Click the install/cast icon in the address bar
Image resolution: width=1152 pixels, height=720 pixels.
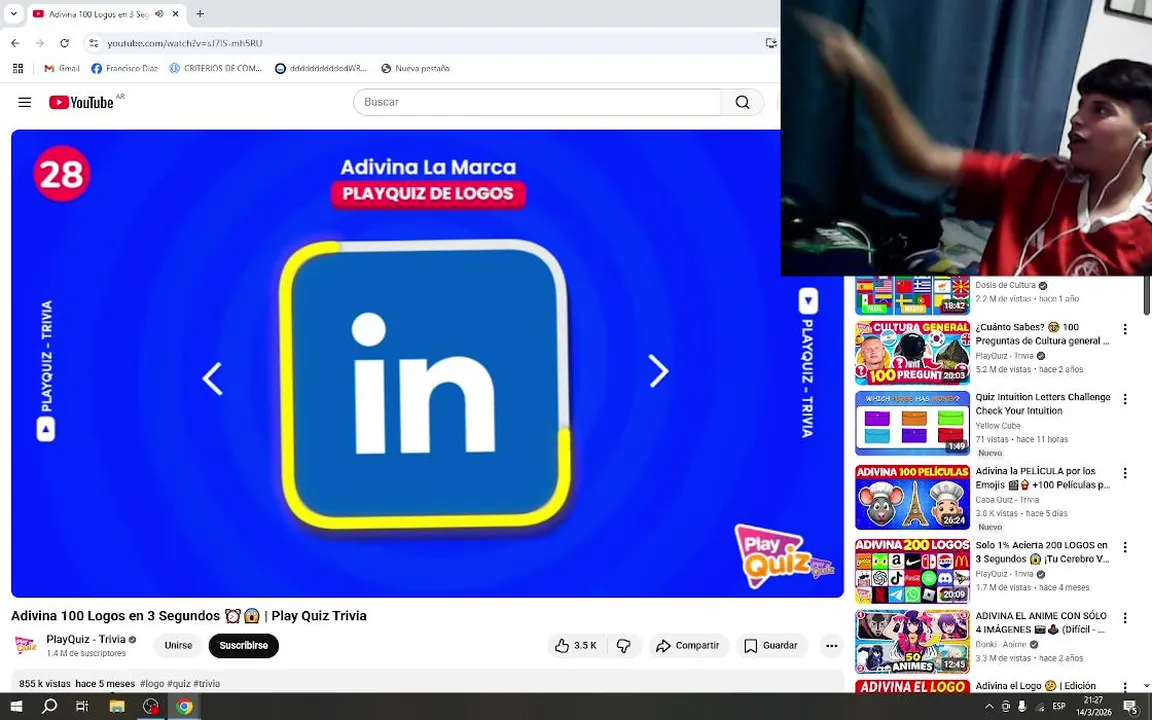click(771, 43)
